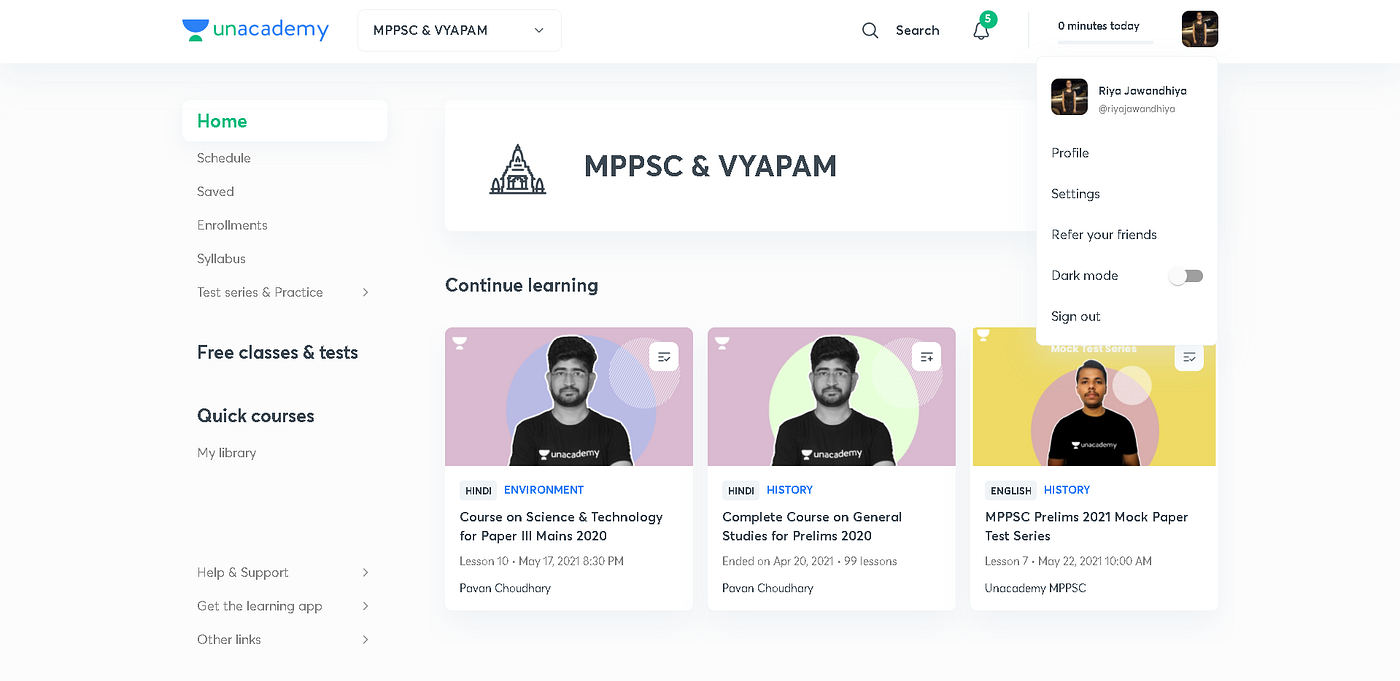Open notifications bell with 5 badge
The width and height of the screenshot is (1400, 681).
coord(981,30)
